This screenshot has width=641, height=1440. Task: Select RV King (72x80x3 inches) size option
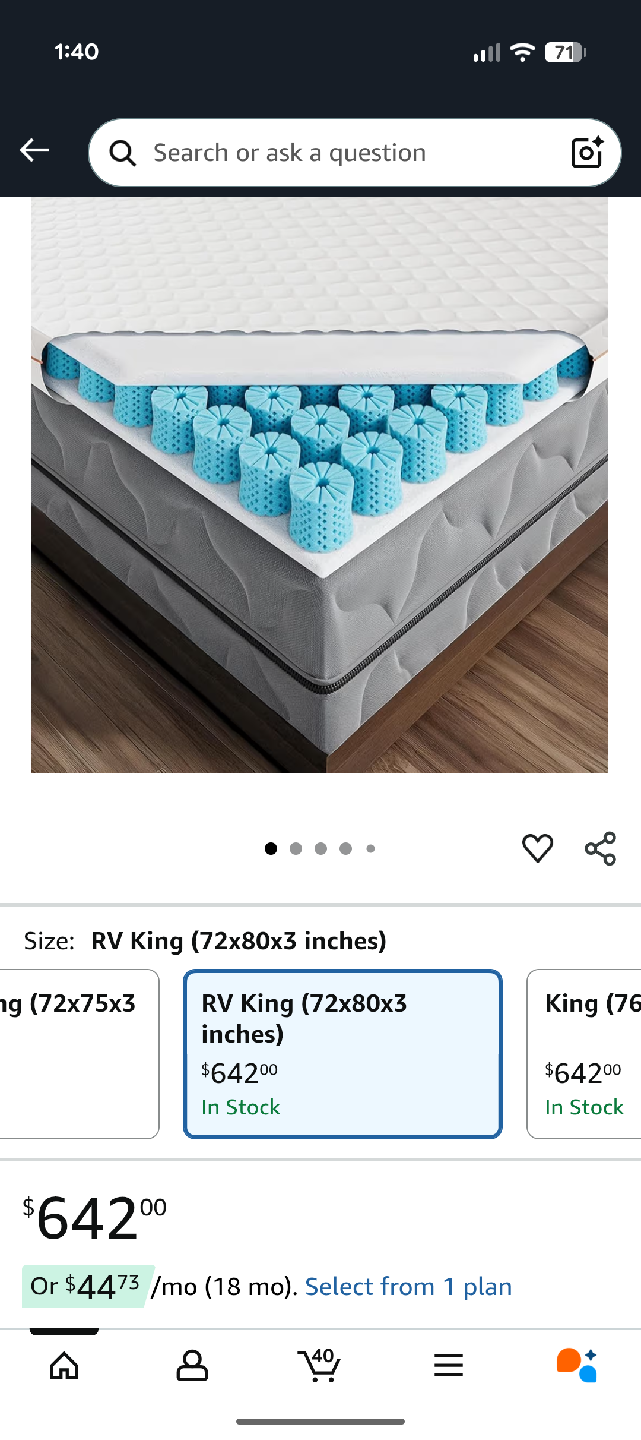click(x=343, y=1054)
